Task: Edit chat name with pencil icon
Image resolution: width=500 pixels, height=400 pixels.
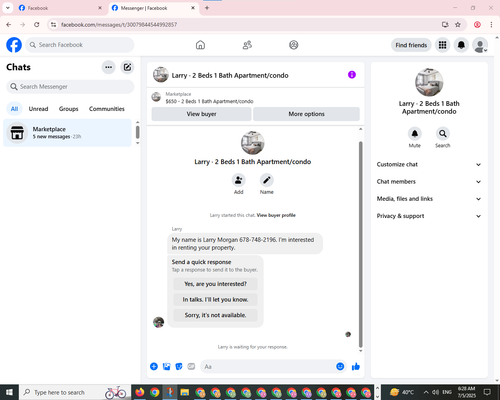Action: pyautogui.click(x=267, y=180)
